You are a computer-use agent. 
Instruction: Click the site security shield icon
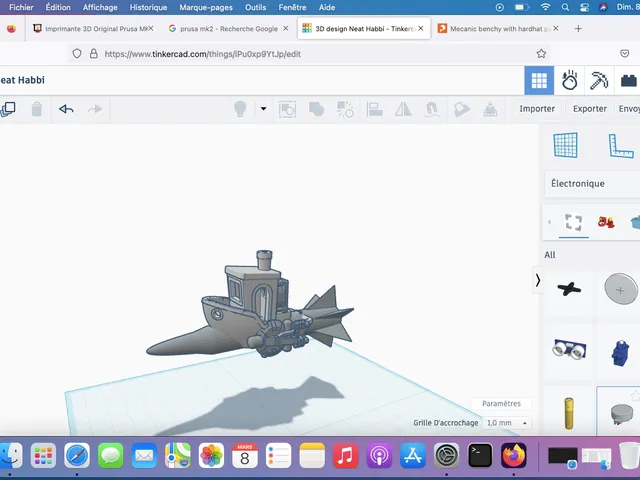77,53
